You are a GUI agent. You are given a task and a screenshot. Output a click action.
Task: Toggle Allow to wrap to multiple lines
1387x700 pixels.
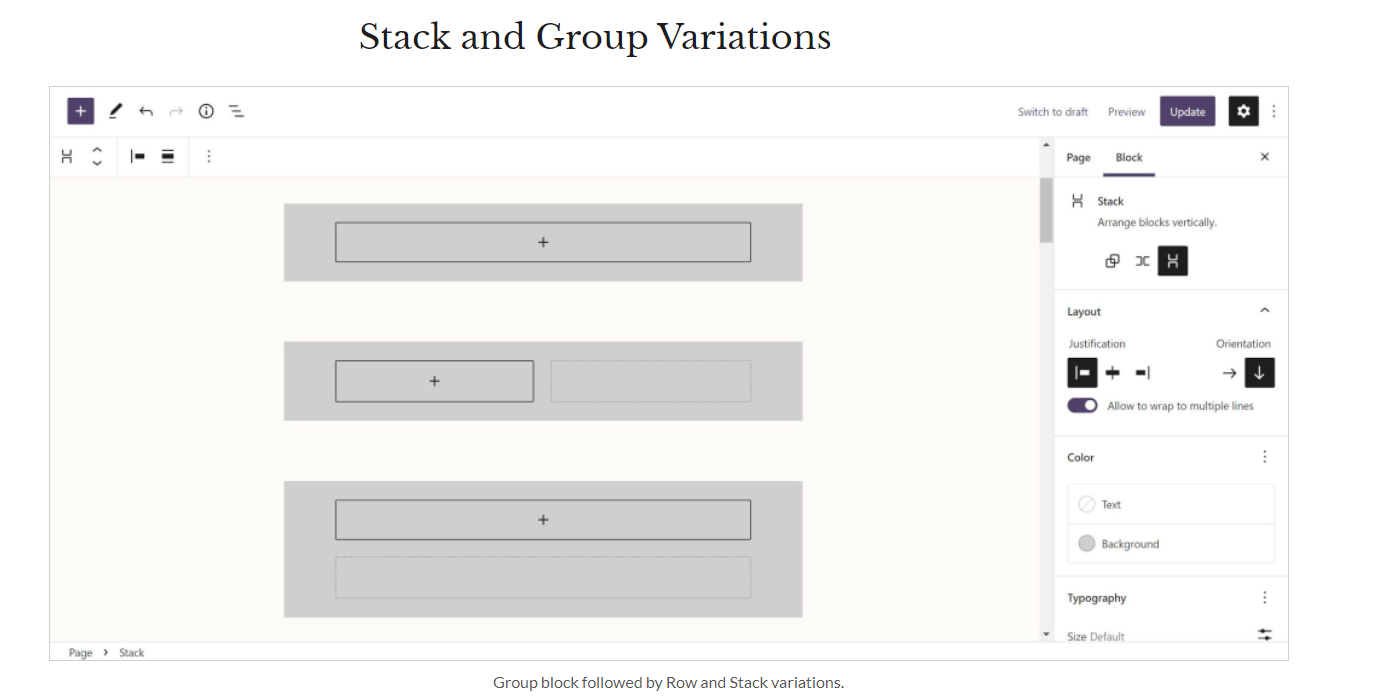point(1082,405)
